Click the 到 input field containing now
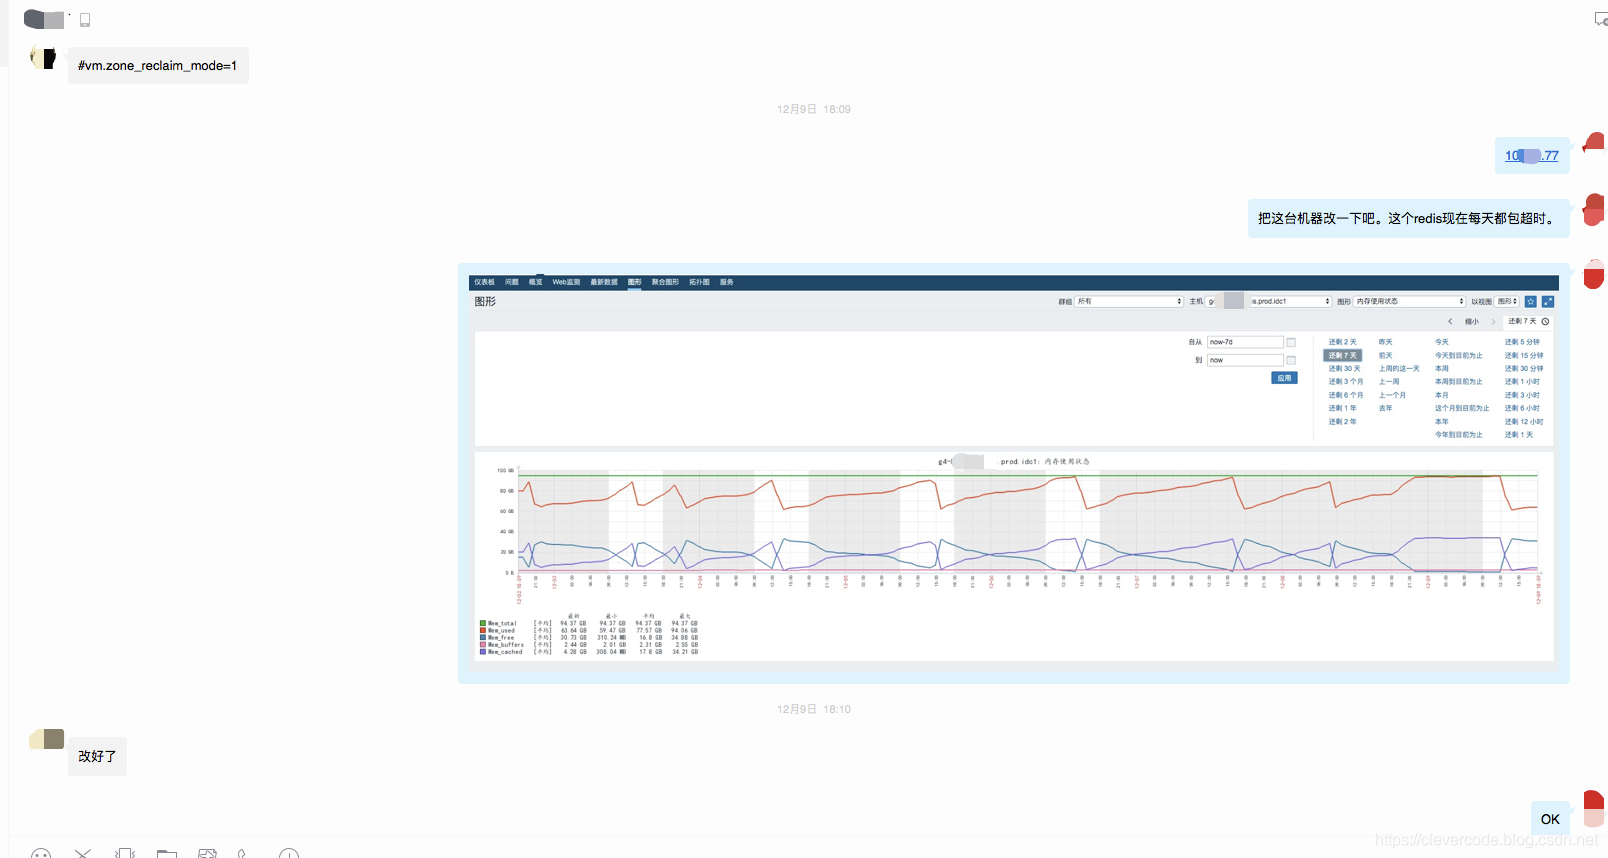 click(x=1245, y=360)
